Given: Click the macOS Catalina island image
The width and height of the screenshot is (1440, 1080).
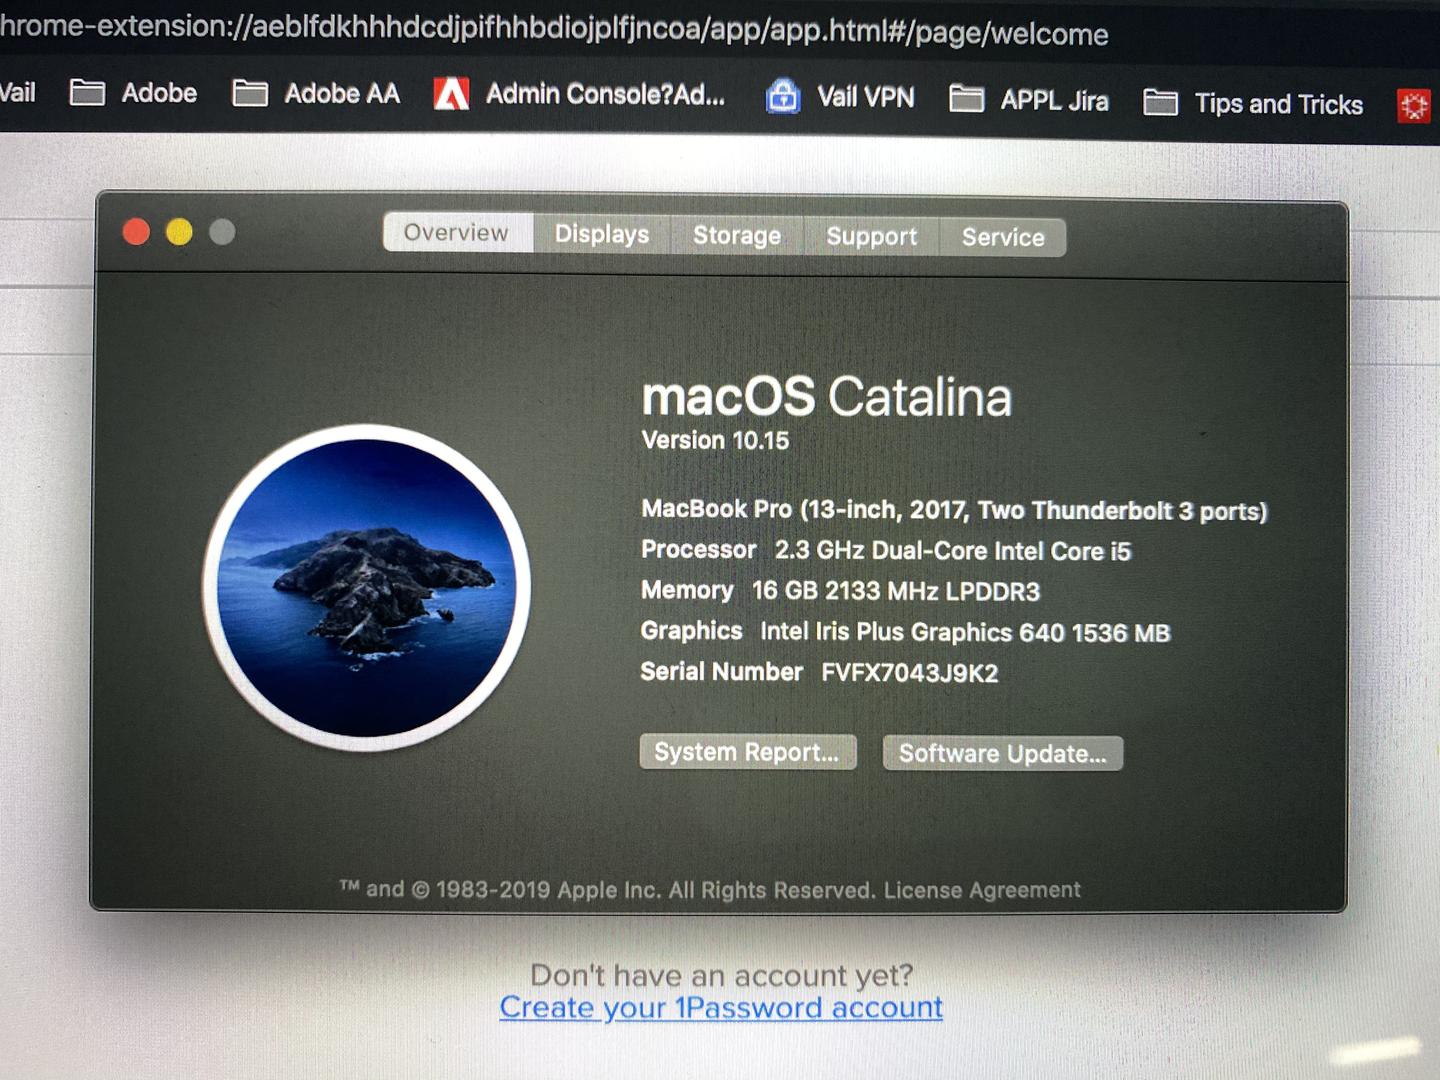Looking at the screenshot, I should 366,588.
